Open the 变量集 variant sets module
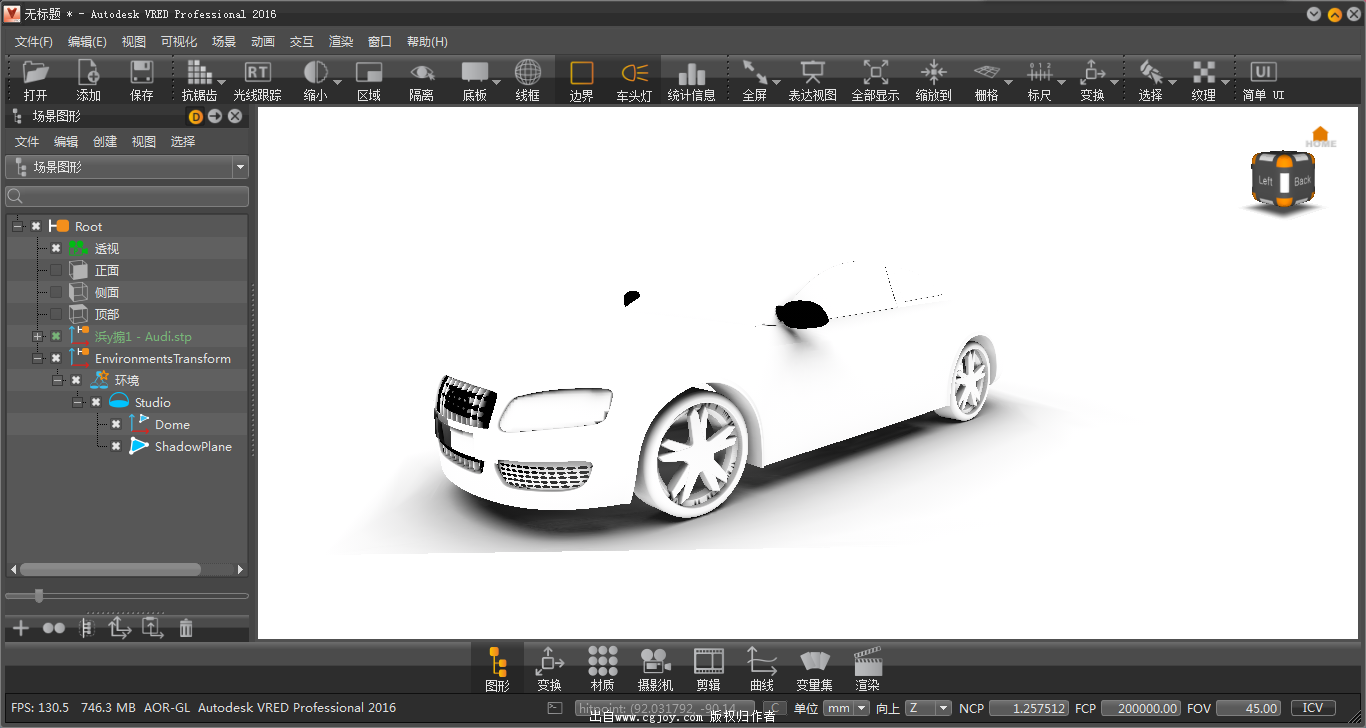The height and width of the screenshot is (728, 1366). (815, 669)
